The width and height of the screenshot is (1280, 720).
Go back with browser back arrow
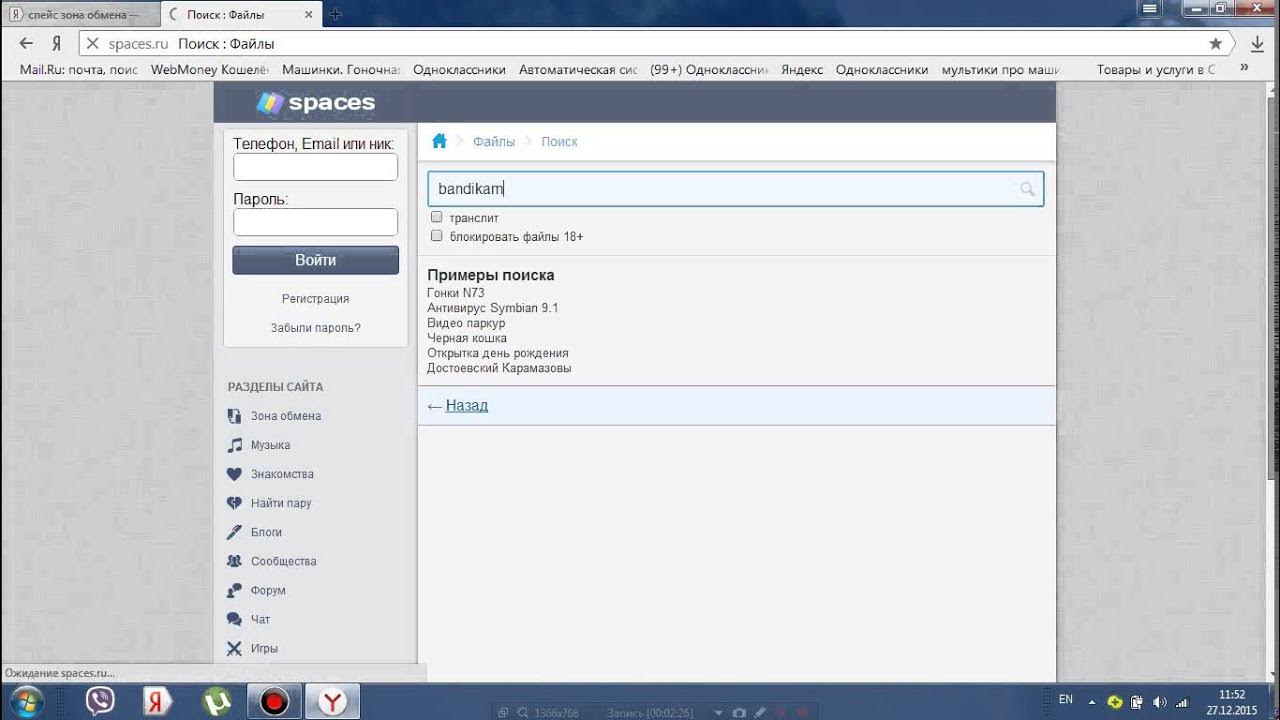coord(27,43)
